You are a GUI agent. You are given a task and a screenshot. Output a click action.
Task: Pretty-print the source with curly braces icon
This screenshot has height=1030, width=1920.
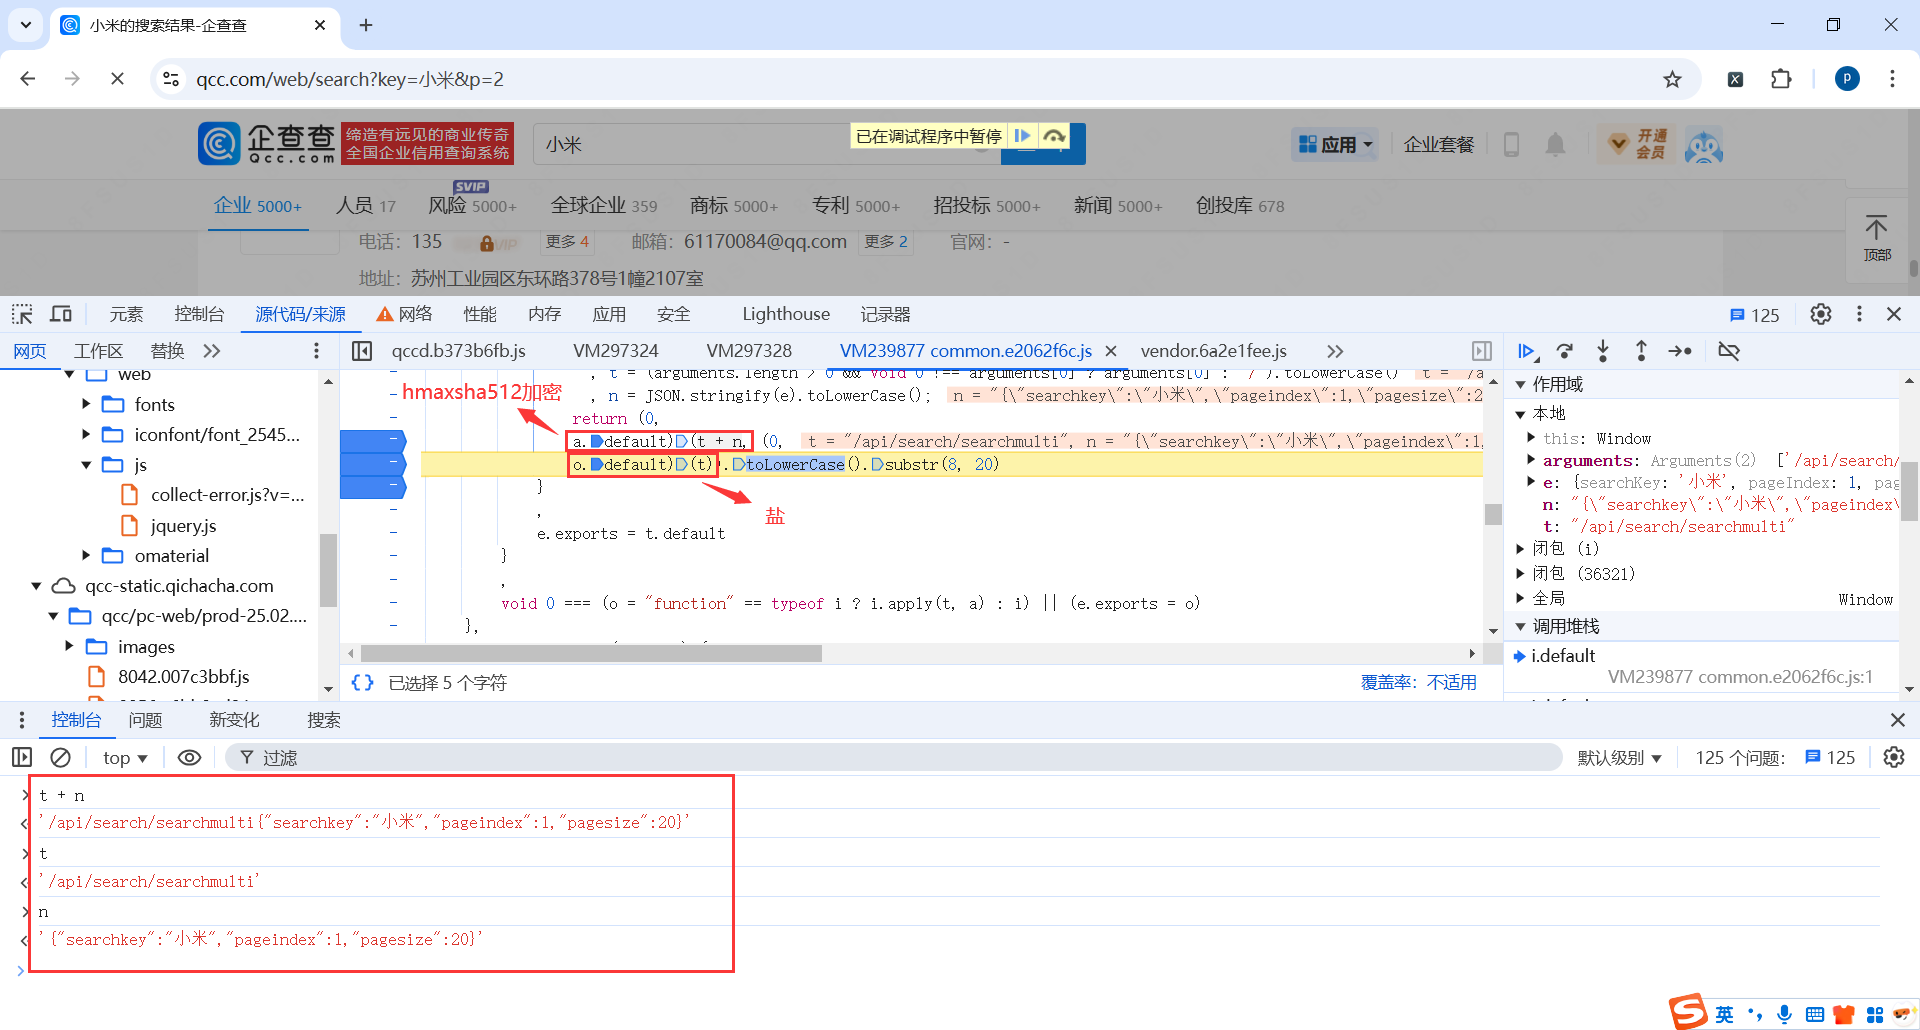(x=362, y=683)
